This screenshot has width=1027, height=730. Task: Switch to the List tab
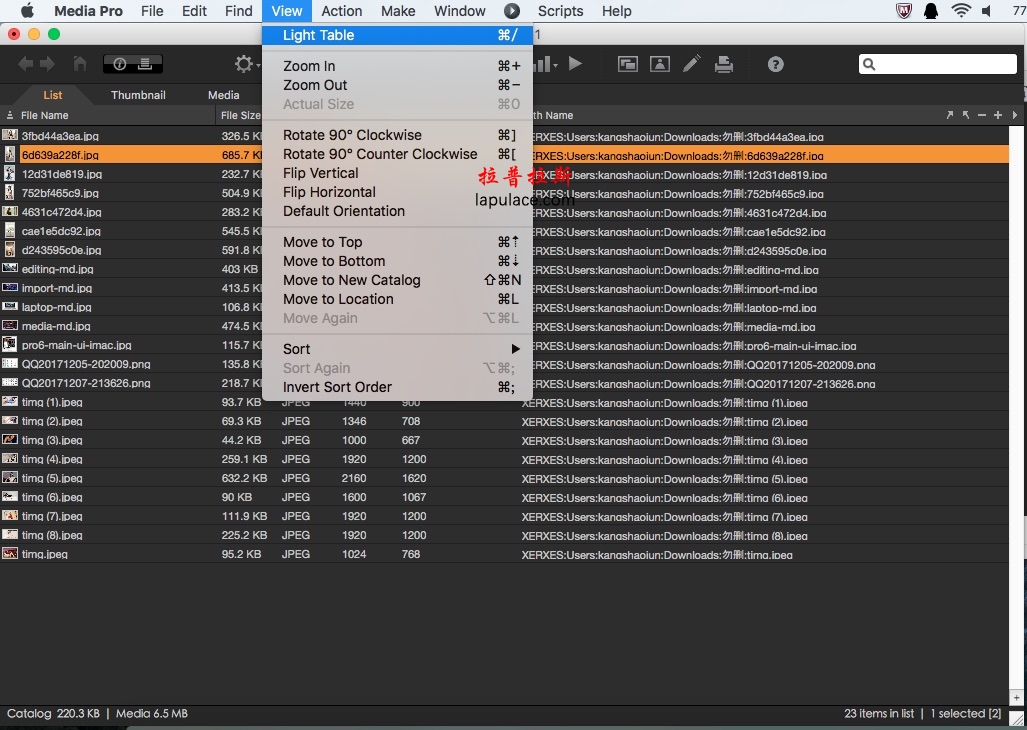pos(52,95)
